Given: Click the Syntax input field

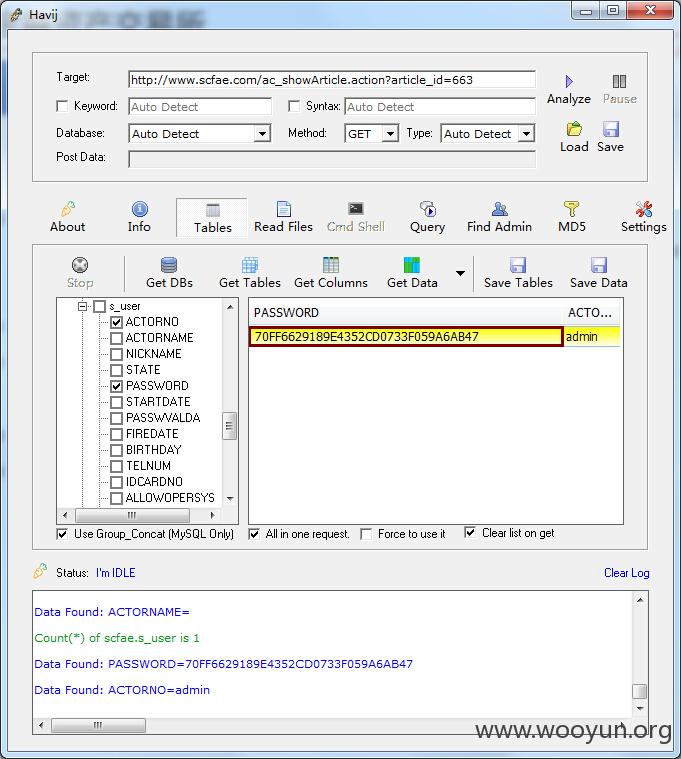Looking at the screenshot, I should tap(440, 106).
